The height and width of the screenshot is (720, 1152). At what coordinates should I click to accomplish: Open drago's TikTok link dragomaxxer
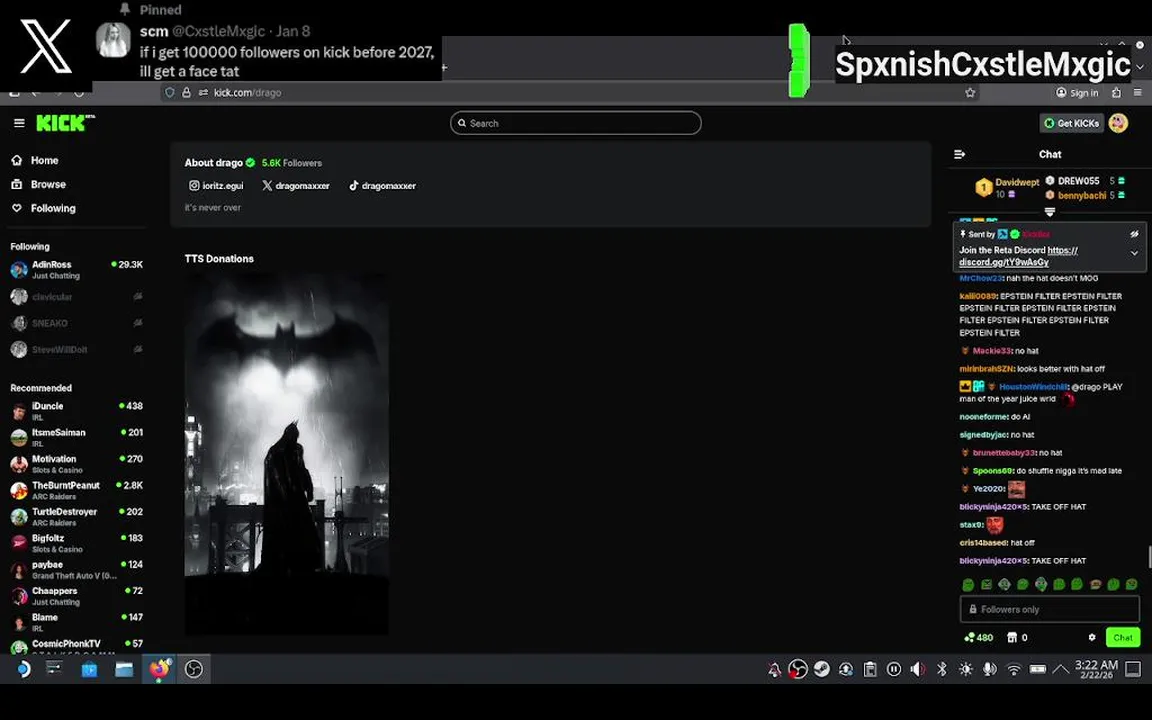click(x=382, y=186)
